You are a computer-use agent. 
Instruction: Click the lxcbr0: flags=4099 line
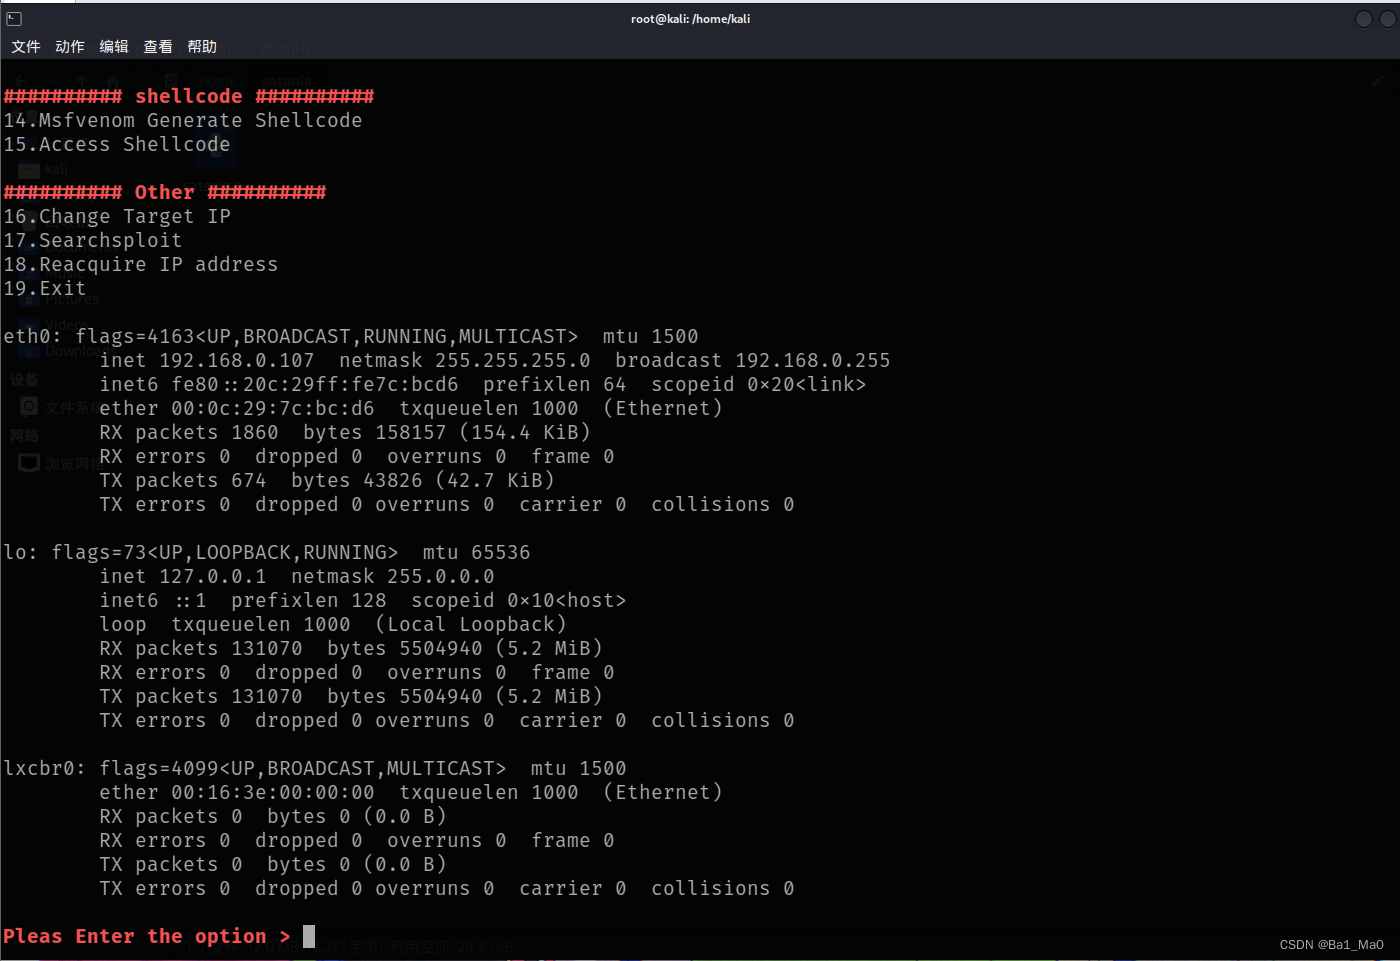[x=315, y=768]
